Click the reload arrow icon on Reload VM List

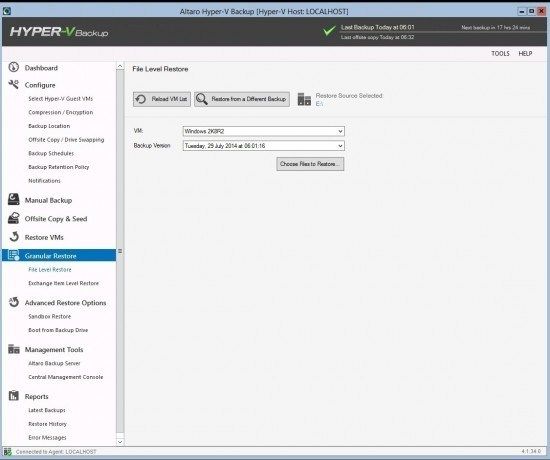(x=141, y=99)
